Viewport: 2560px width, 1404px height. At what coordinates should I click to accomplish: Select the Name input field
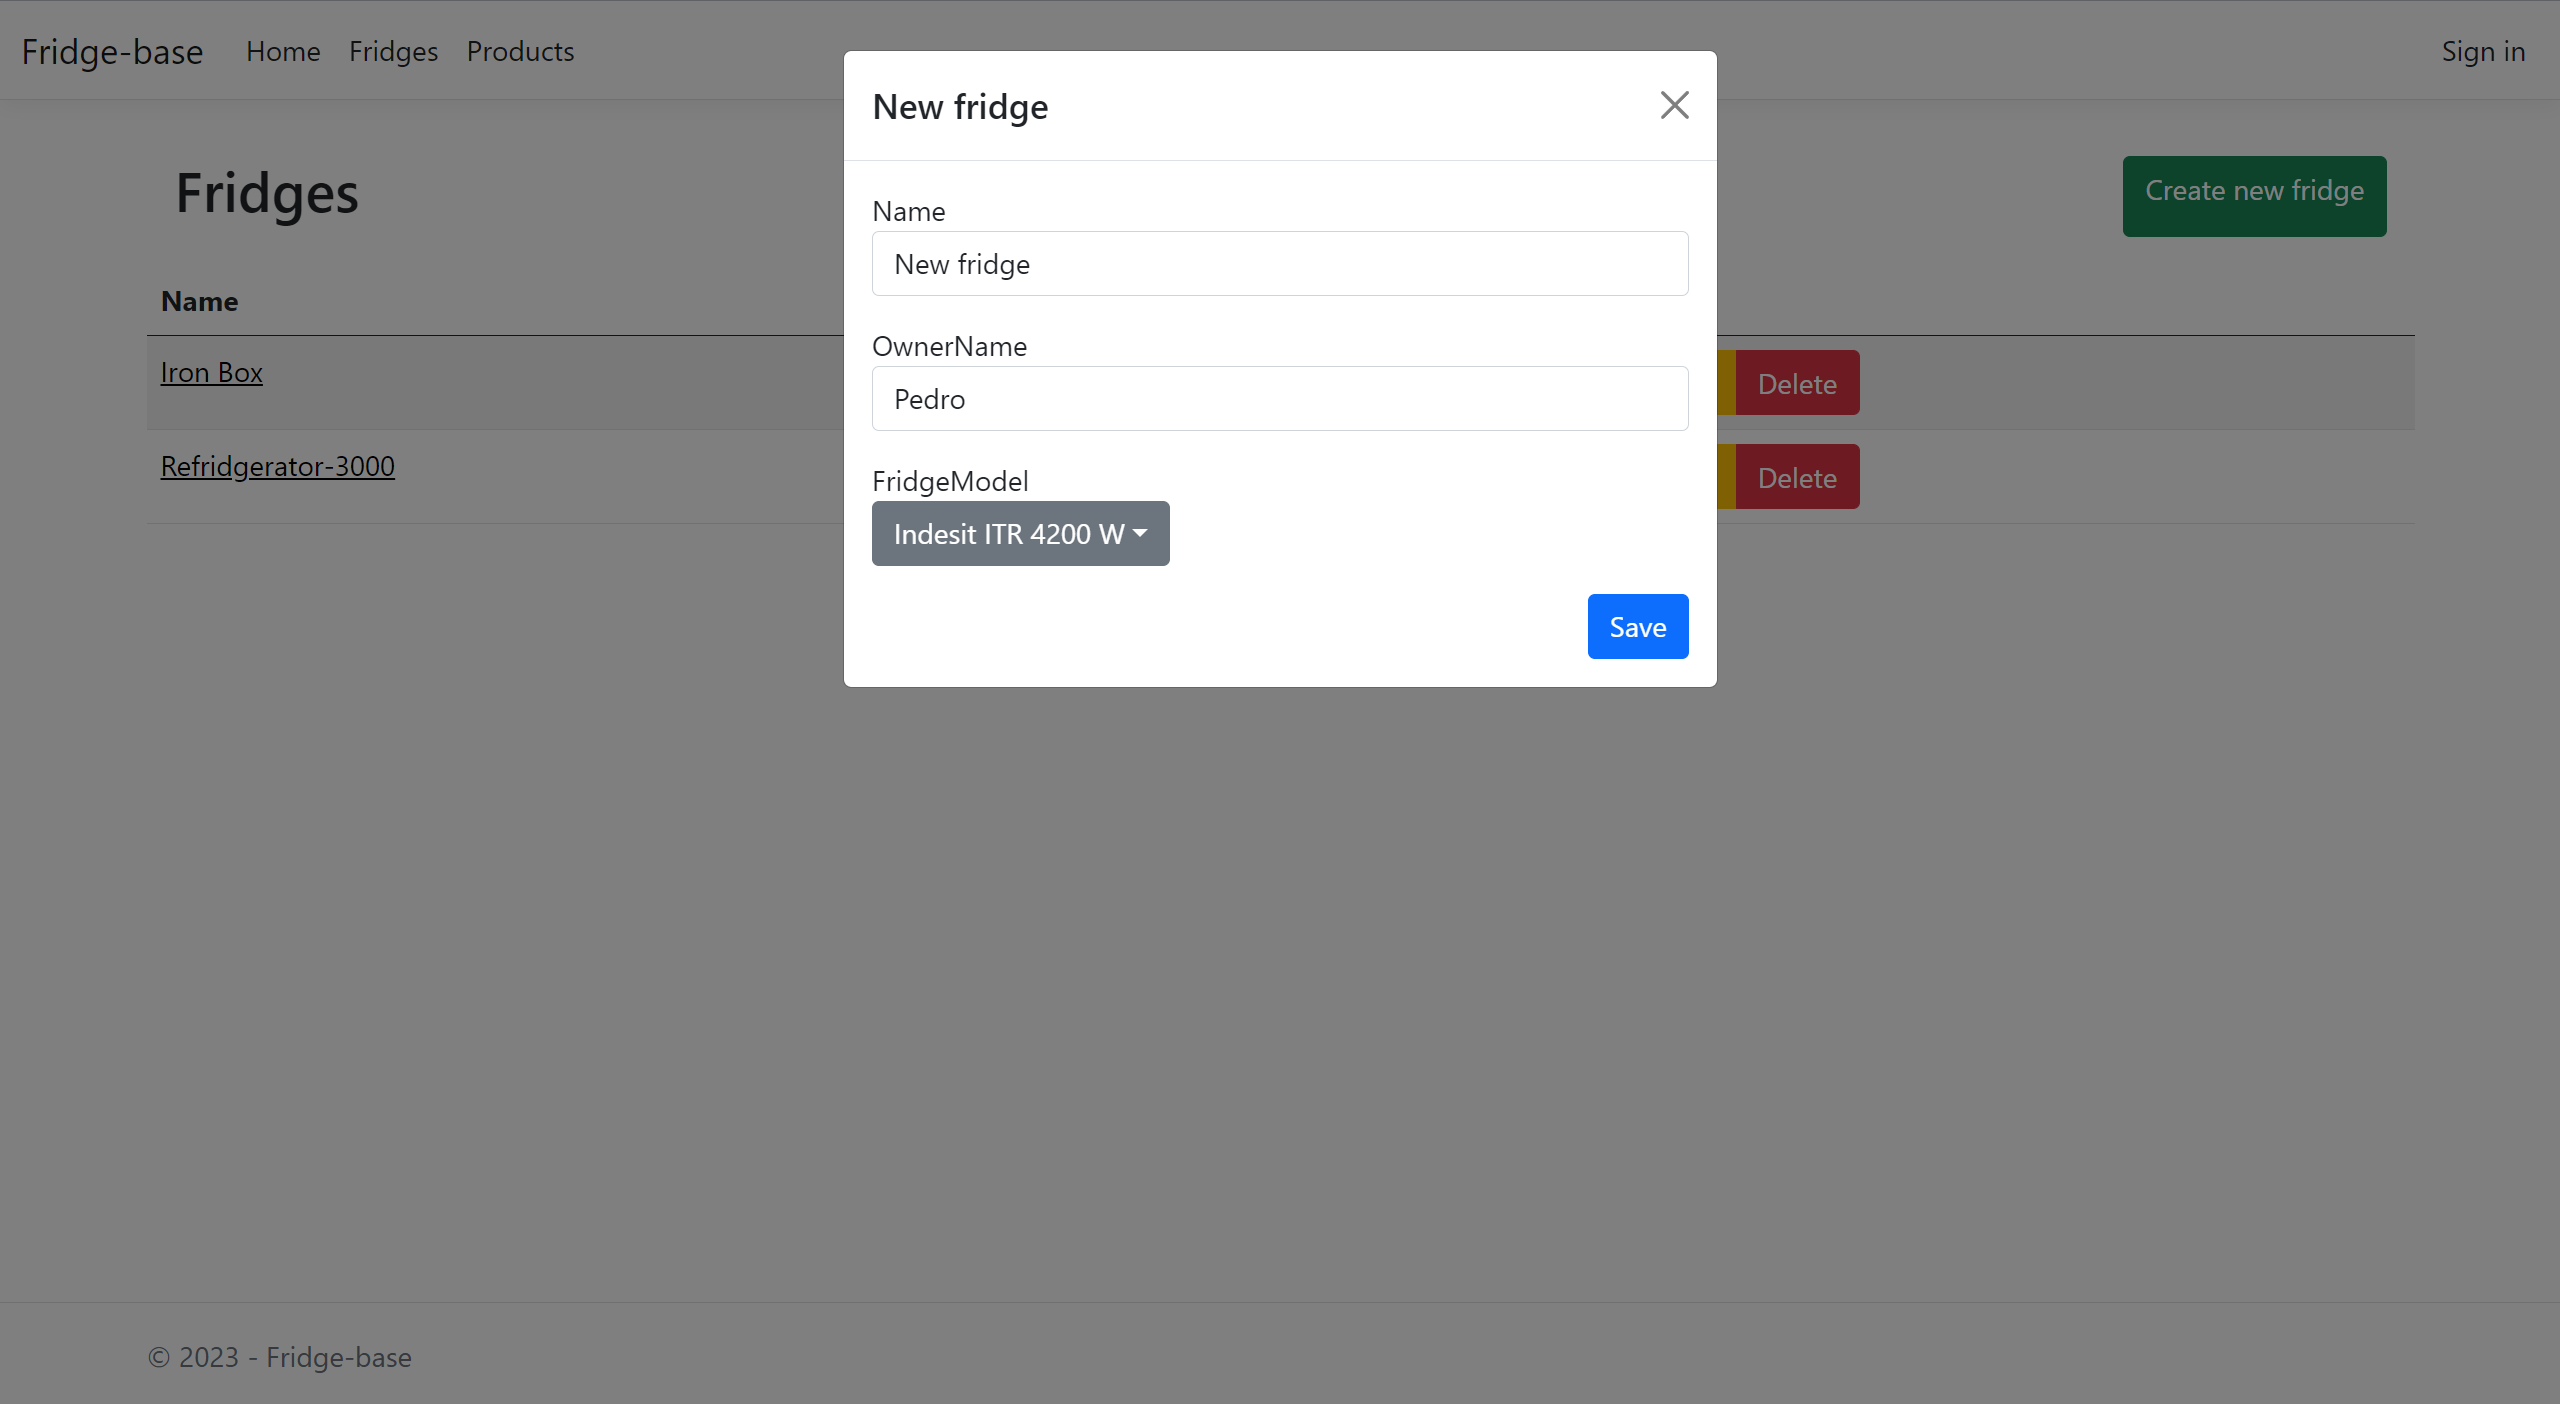(1279, 263)
